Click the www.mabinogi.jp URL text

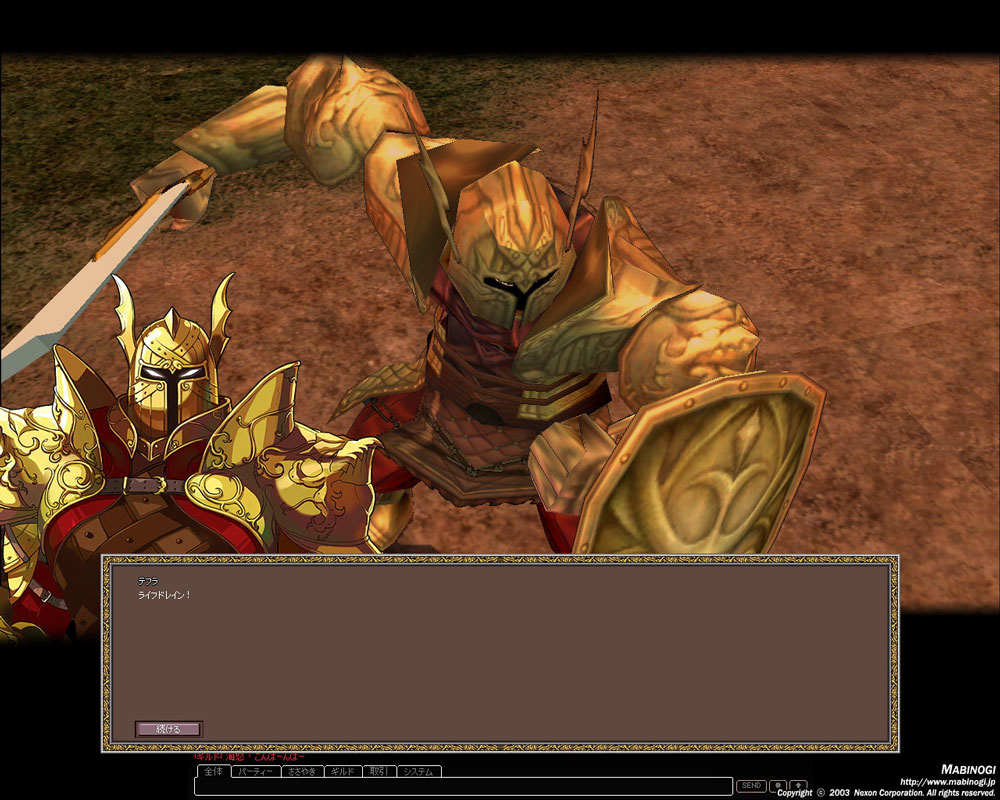(946, 781)
